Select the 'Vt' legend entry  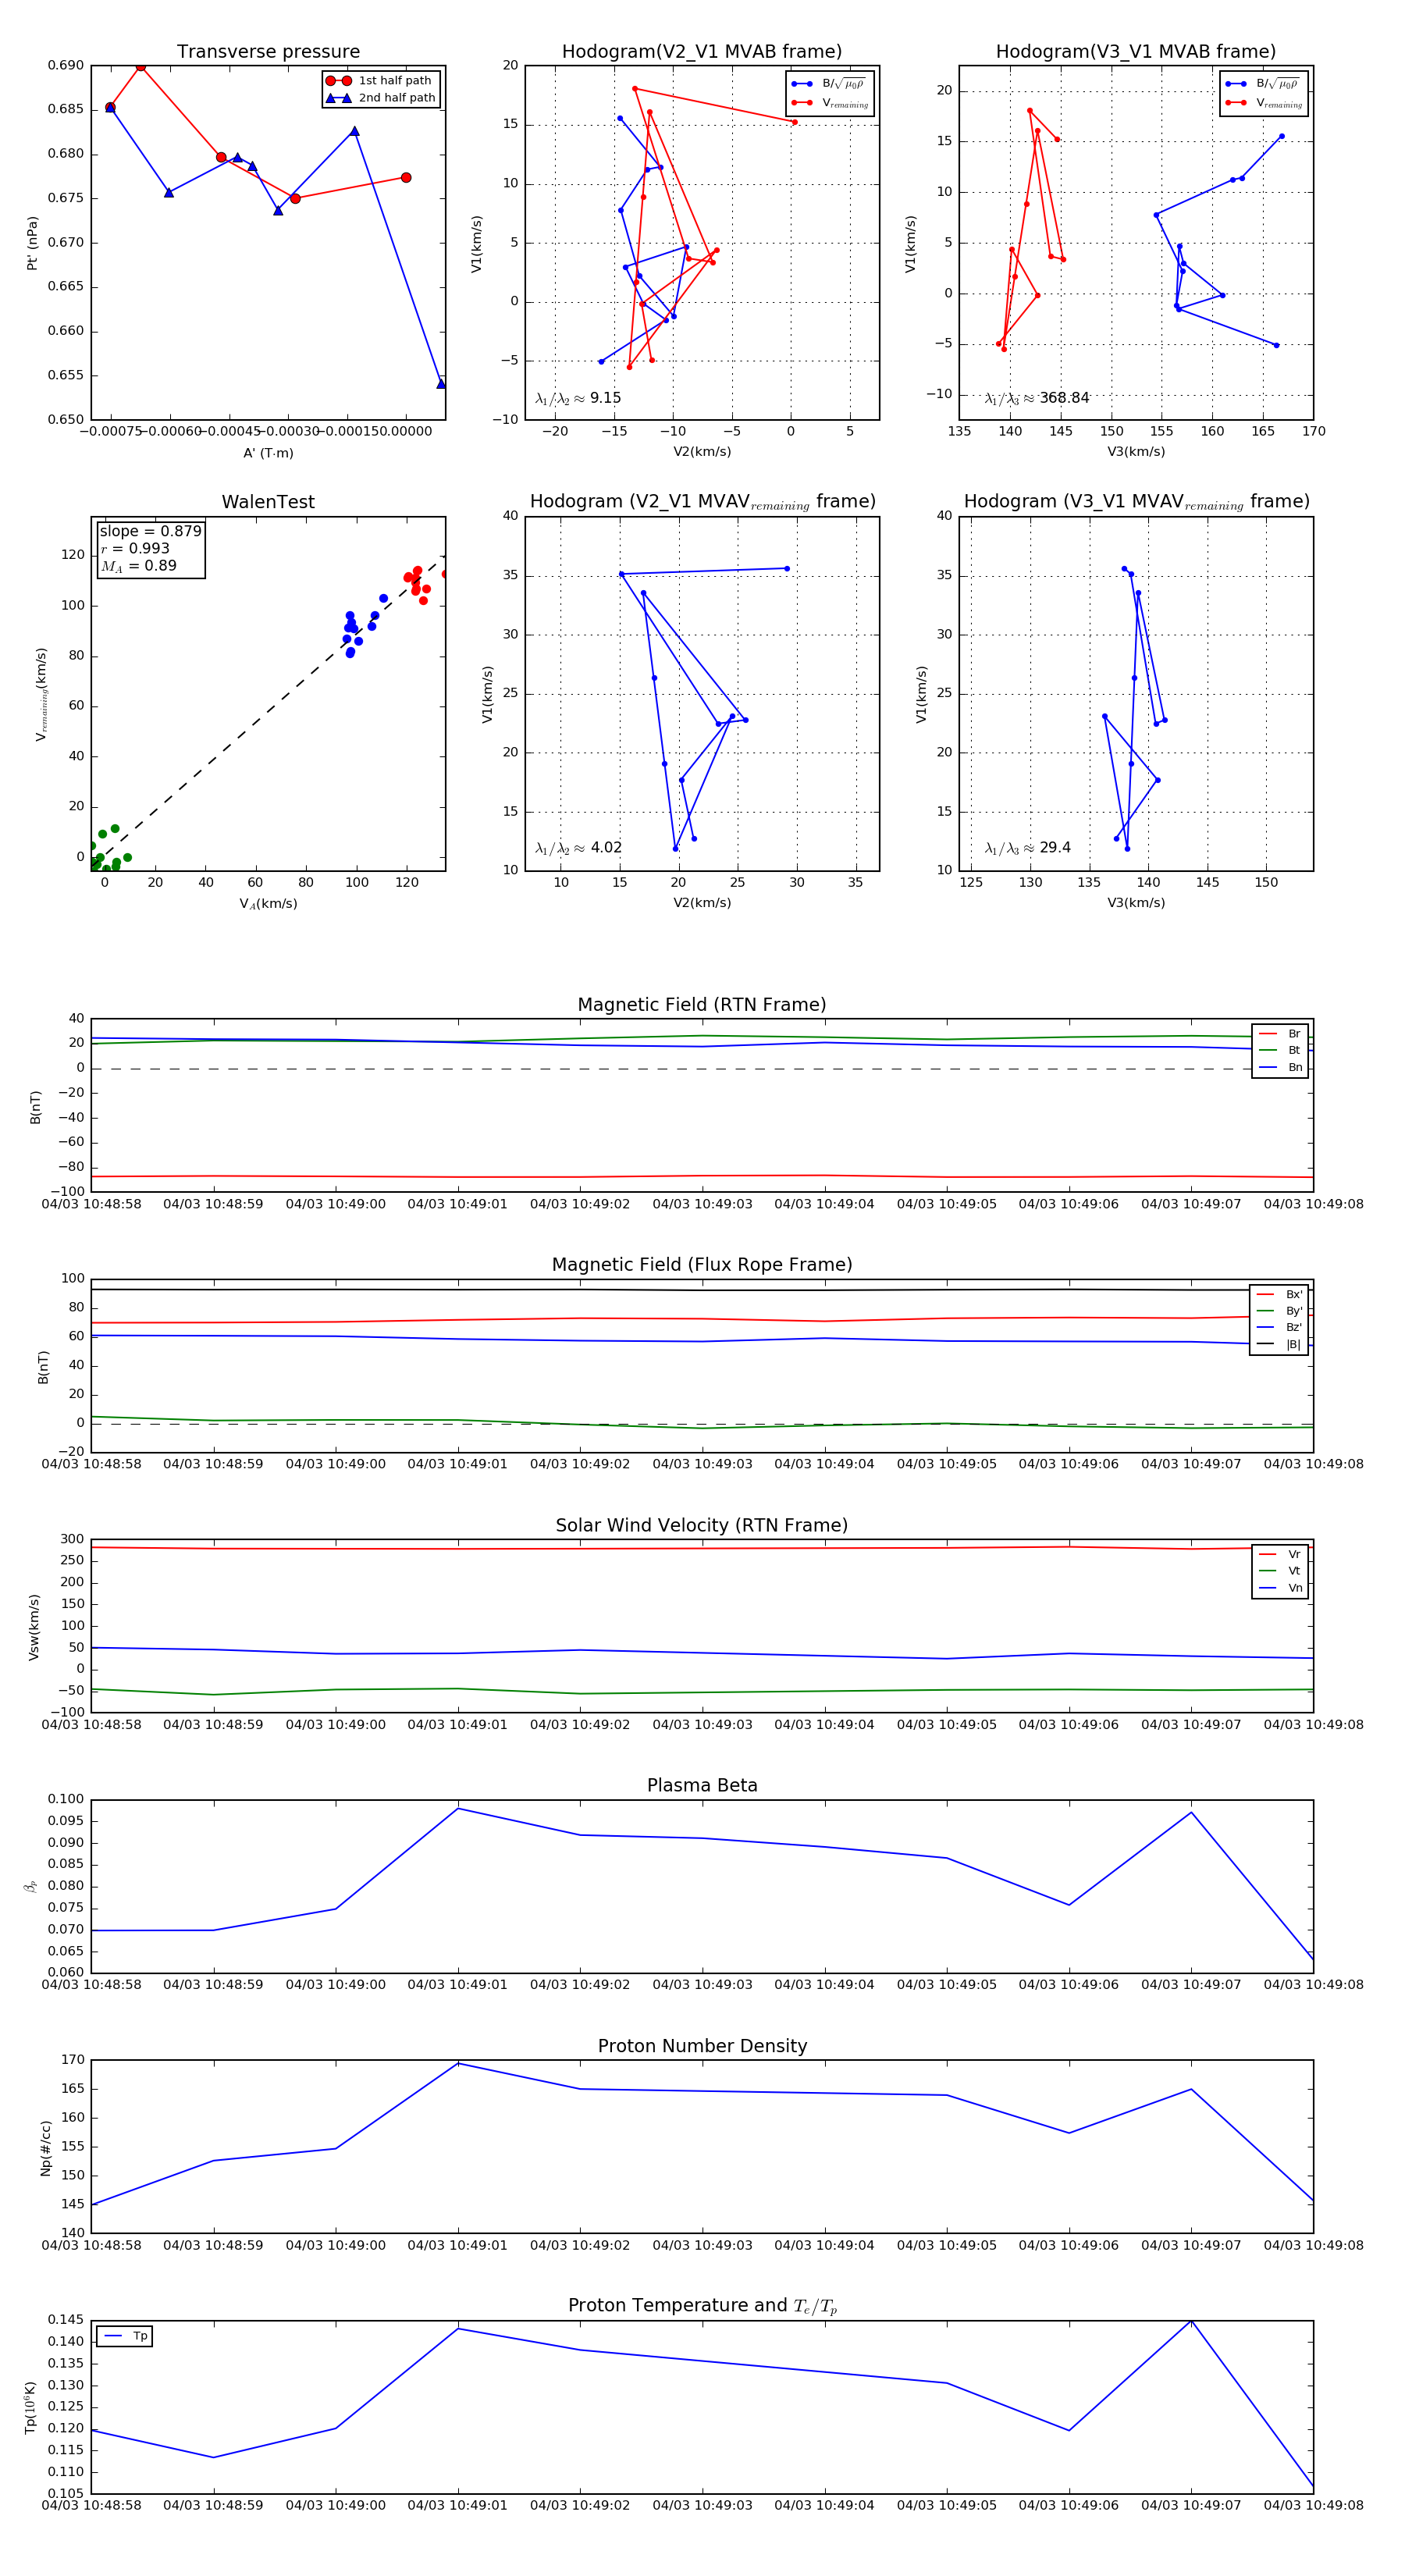click(1280, 1571)
